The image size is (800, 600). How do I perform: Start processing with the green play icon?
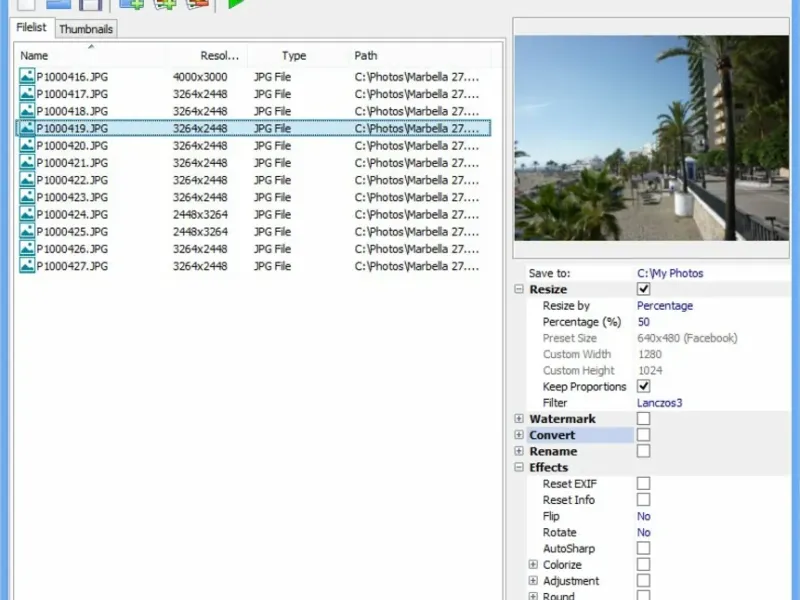pyautogui.click(x=235, y=4)
